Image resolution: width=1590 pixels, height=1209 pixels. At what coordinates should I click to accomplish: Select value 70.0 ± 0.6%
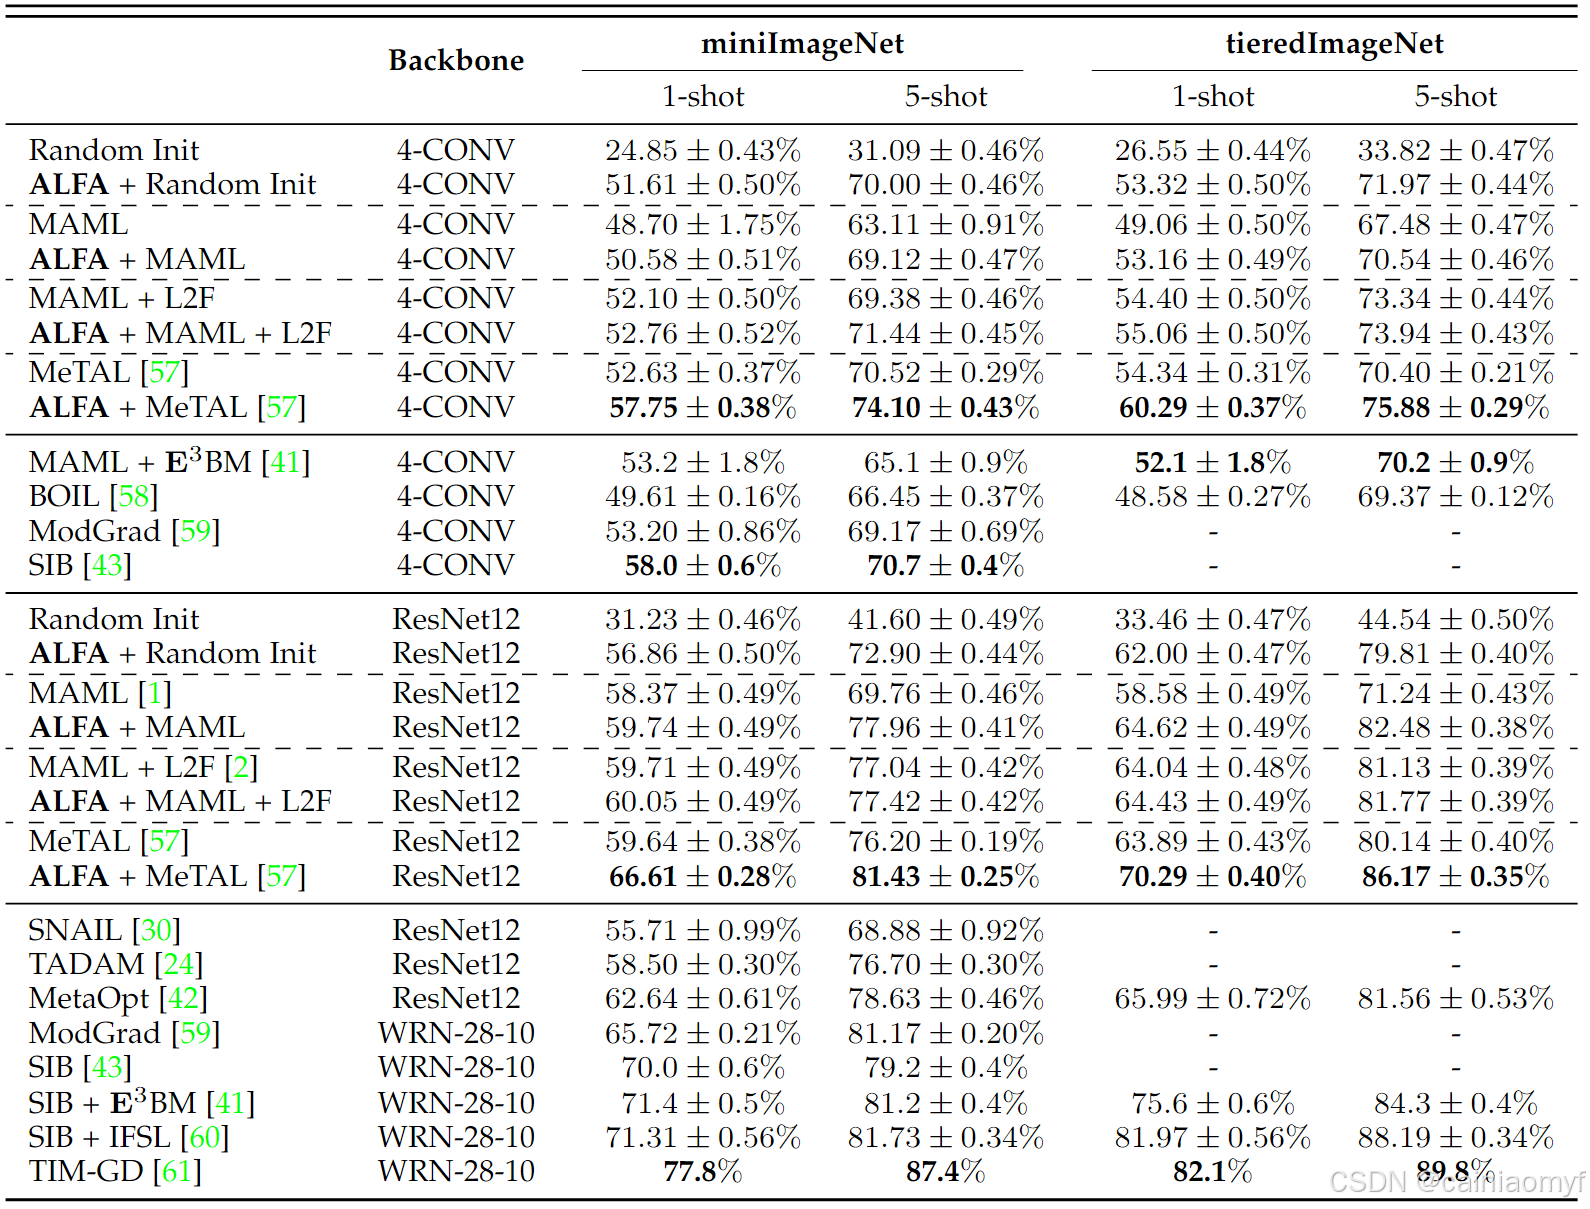pyautogui.click(x=703, y=1068)
